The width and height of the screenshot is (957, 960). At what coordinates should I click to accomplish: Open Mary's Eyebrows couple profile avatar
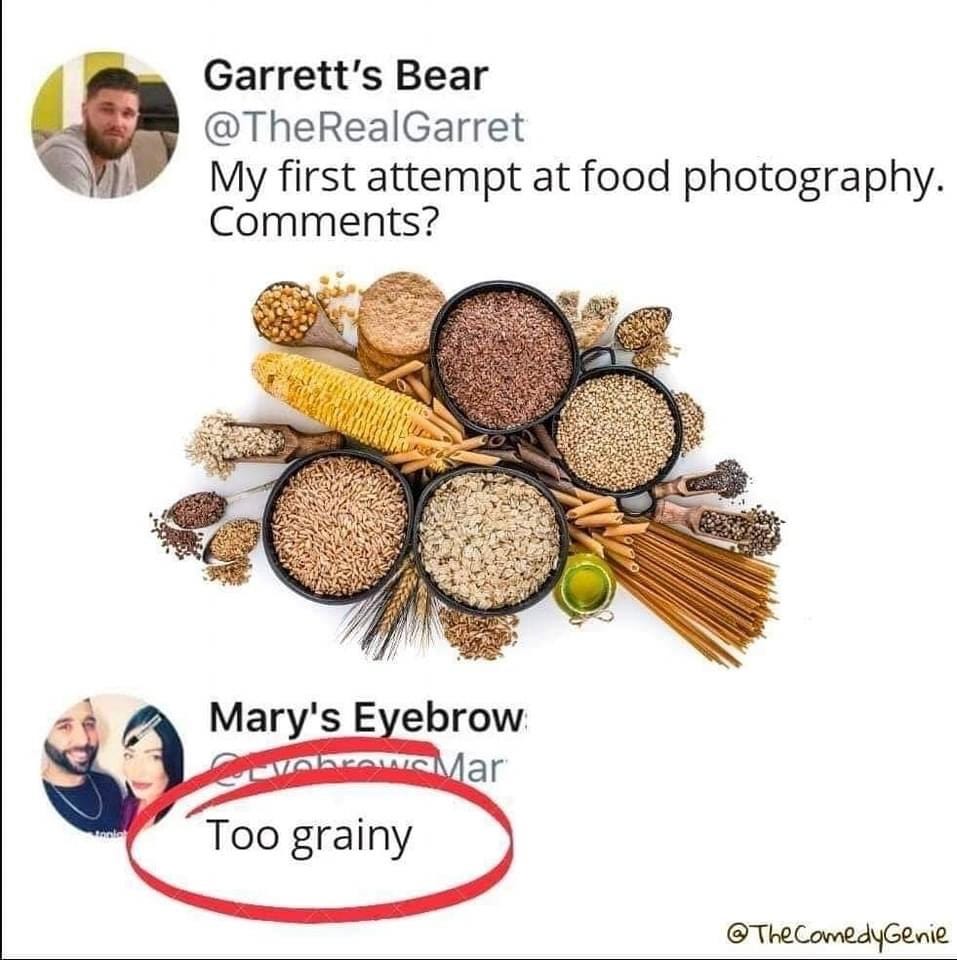pyautogui.click(x=111, y=767)
